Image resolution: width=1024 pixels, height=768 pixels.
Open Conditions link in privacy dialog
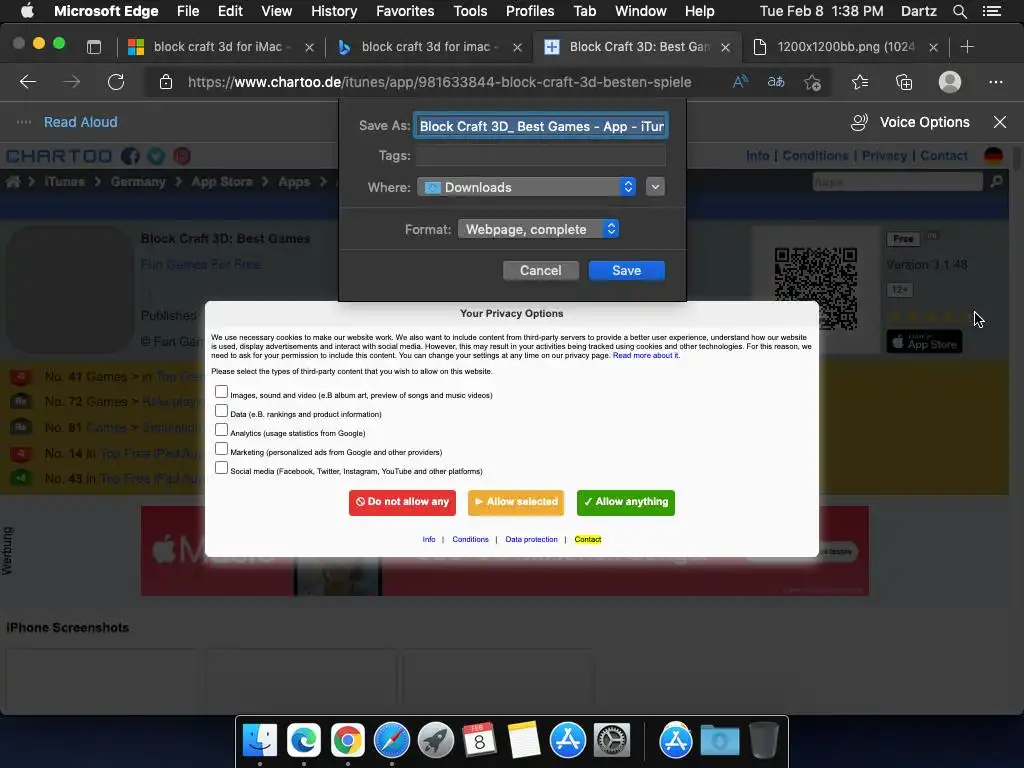[x=470, y=539]
